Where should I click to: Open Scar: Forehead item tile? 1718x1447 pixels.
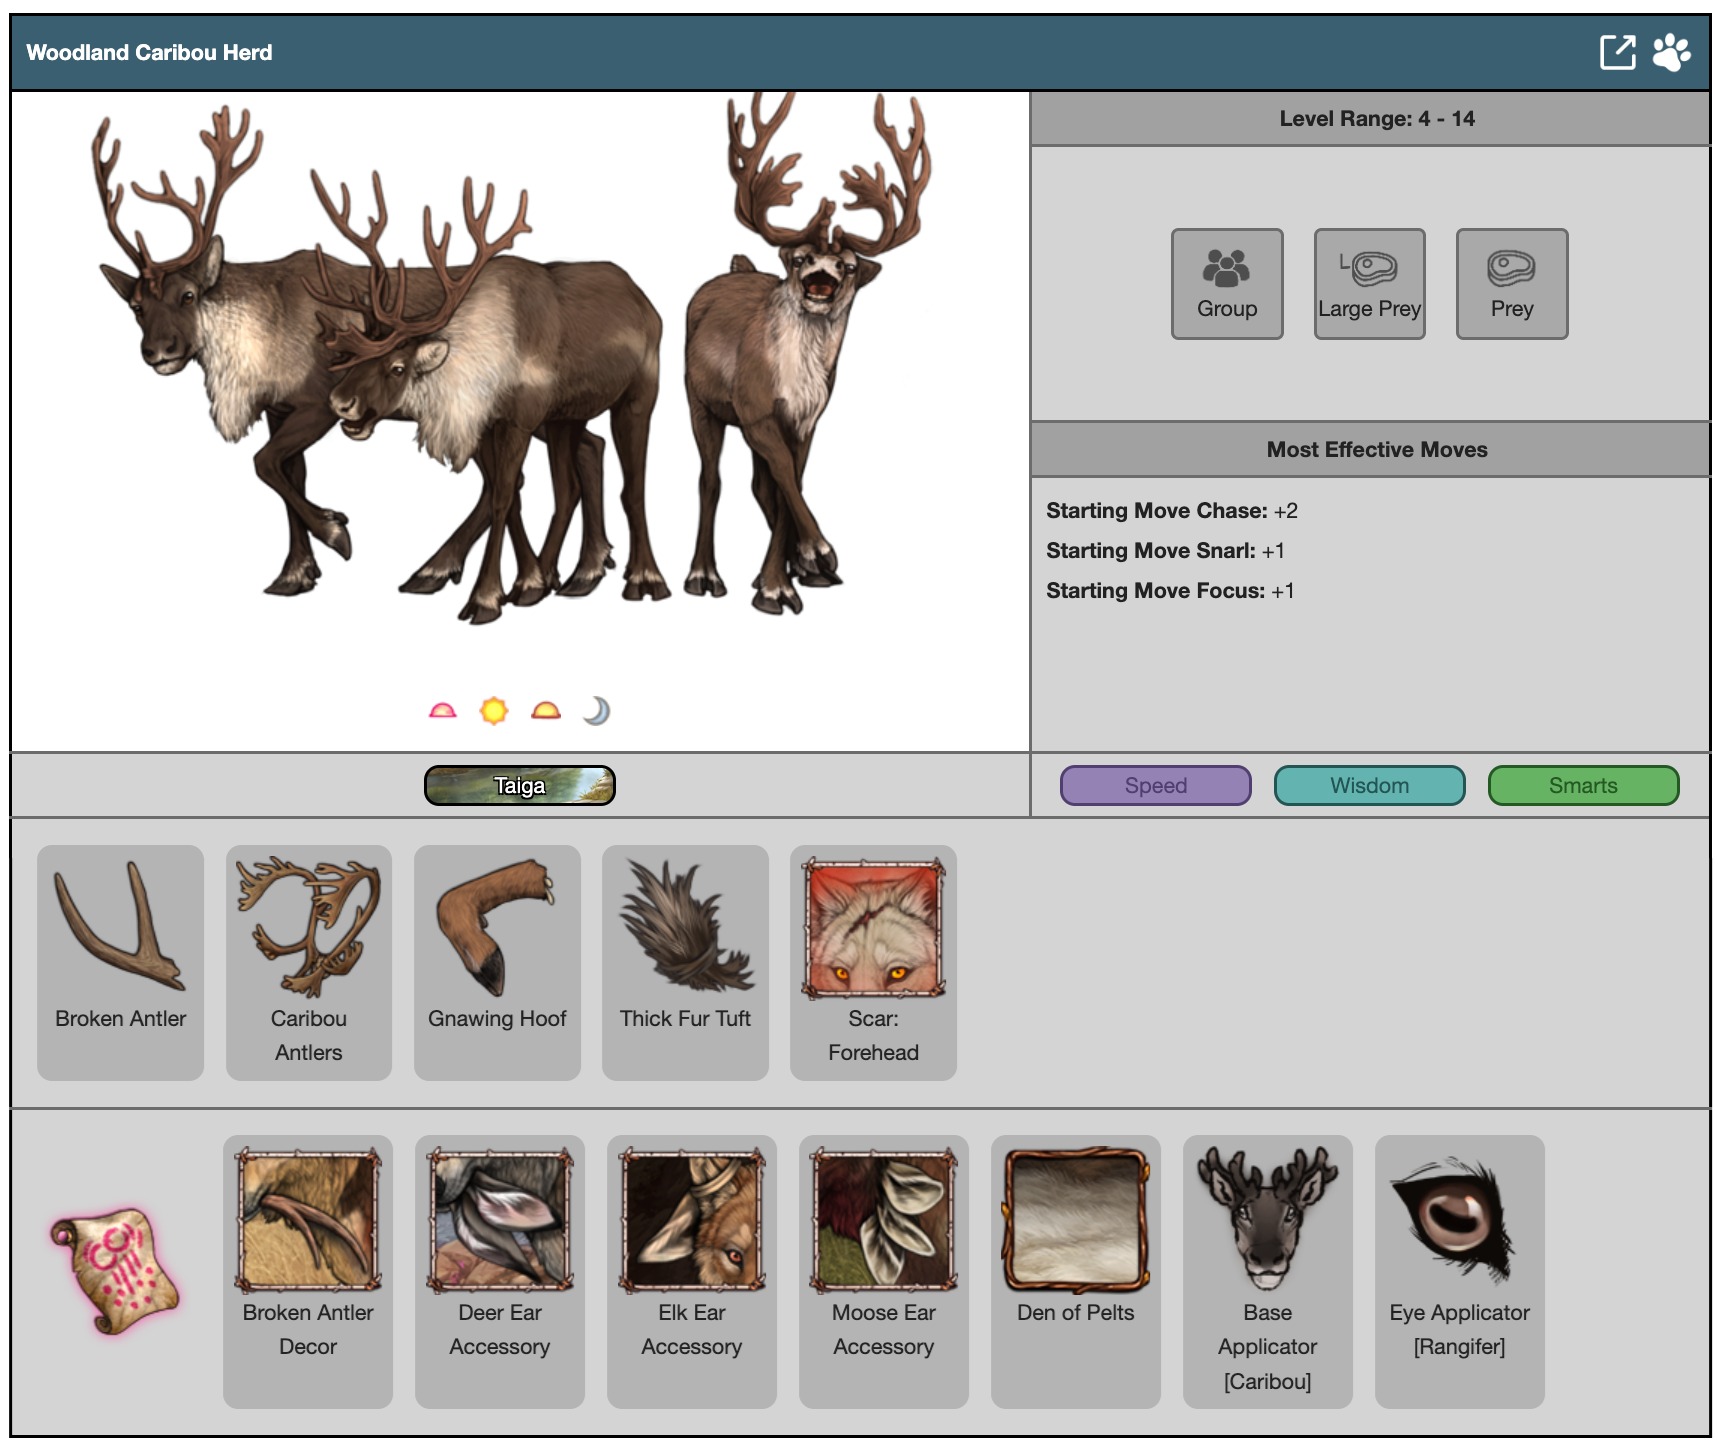(873, 962)
